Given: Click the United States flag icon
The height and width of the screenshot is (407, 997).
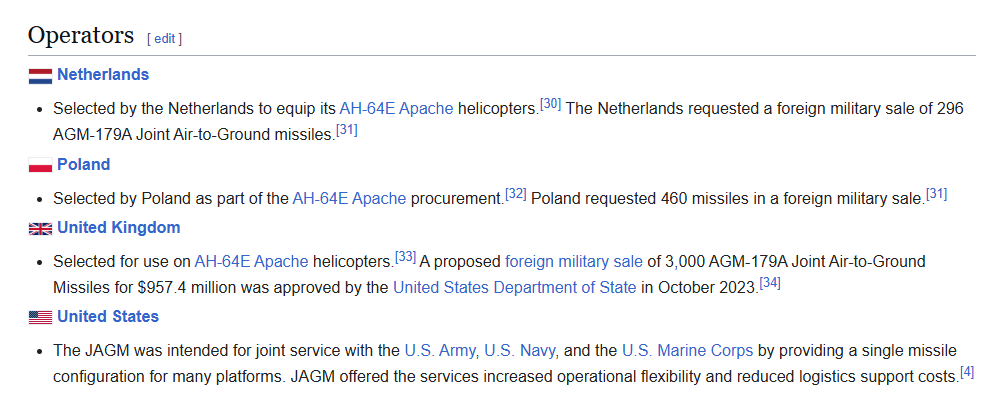Looking at the screenshot, I should 40,317.
